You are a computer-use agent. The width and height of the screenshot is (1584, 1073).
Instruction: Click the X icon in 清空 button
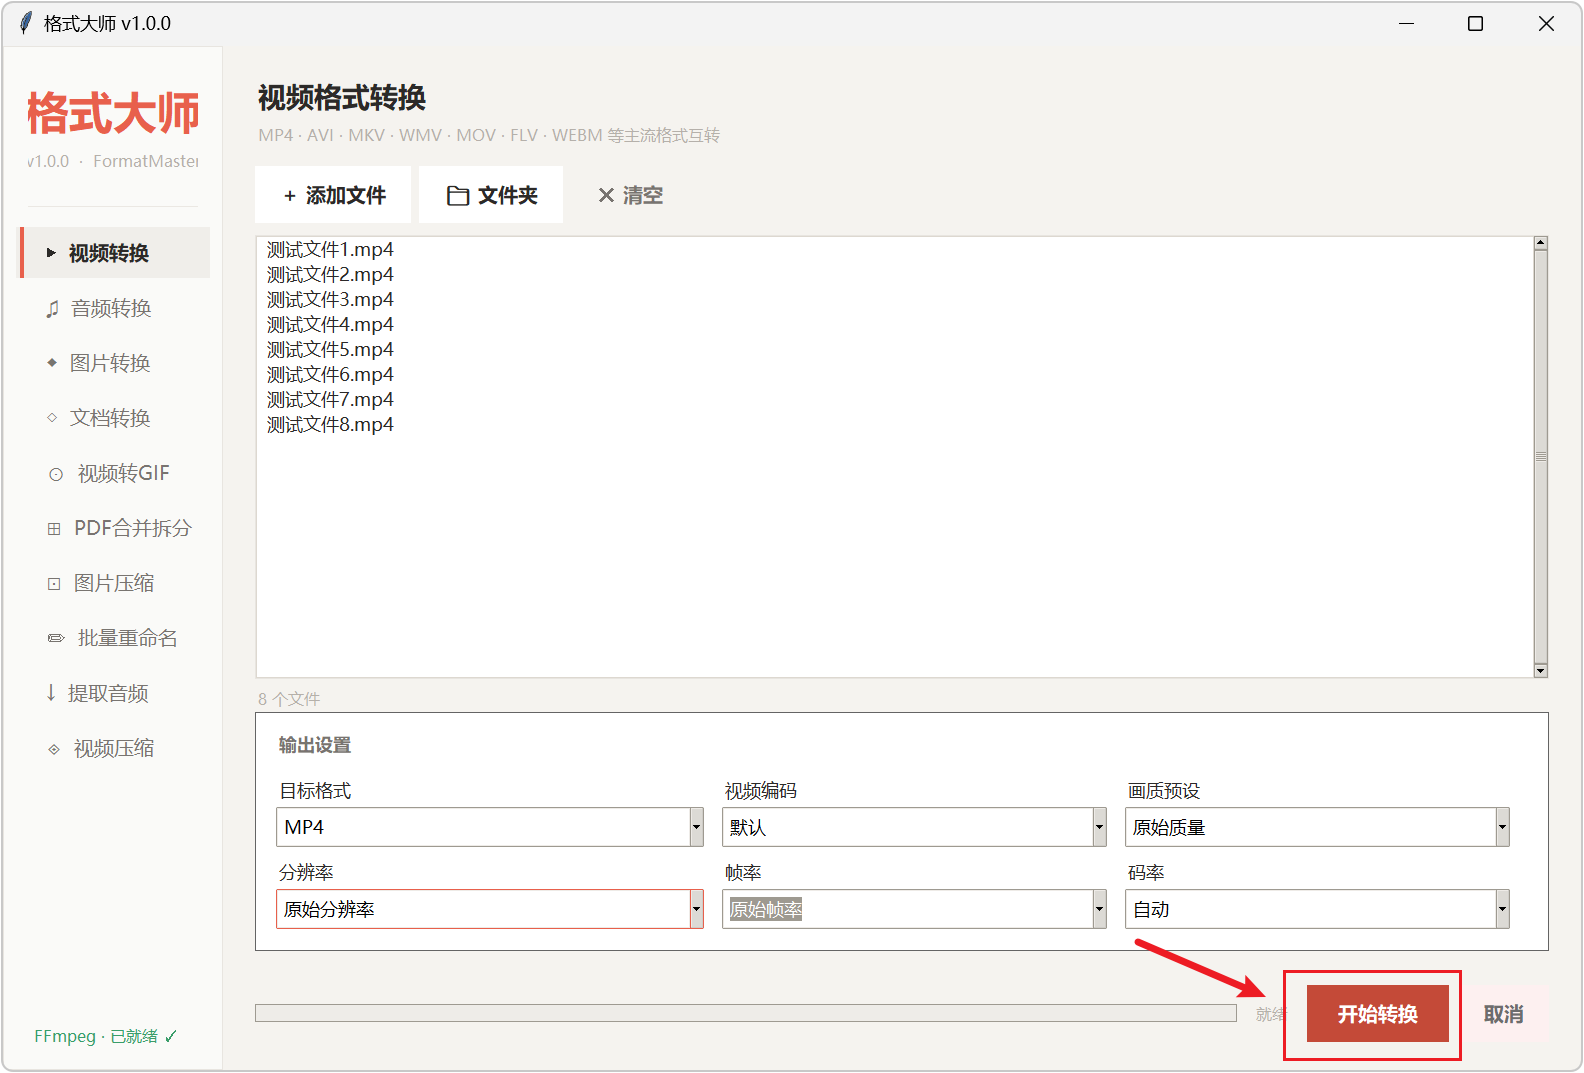coord(606,196)
